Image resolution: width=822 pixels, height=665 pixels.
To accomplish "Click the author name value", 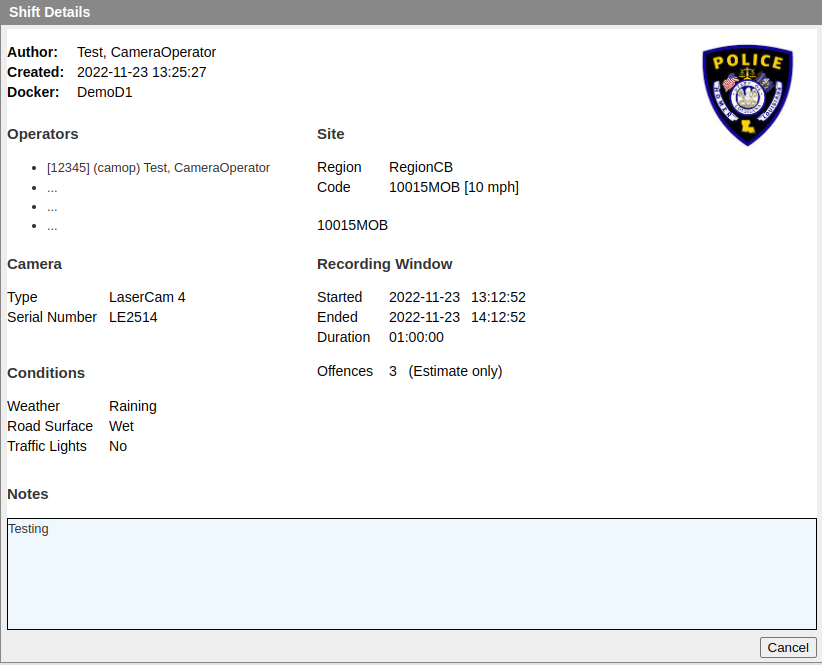I will pos(146,52).
